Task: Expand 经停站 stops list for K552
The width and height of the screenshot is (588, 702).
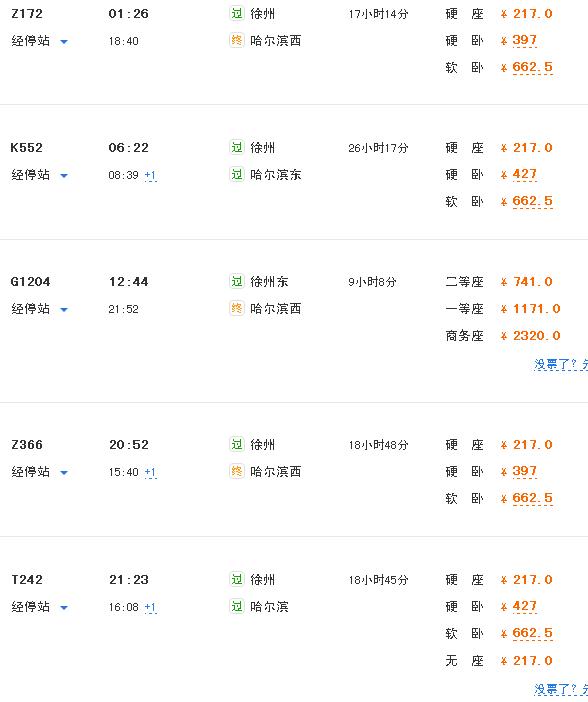Action: coord(39,175)
